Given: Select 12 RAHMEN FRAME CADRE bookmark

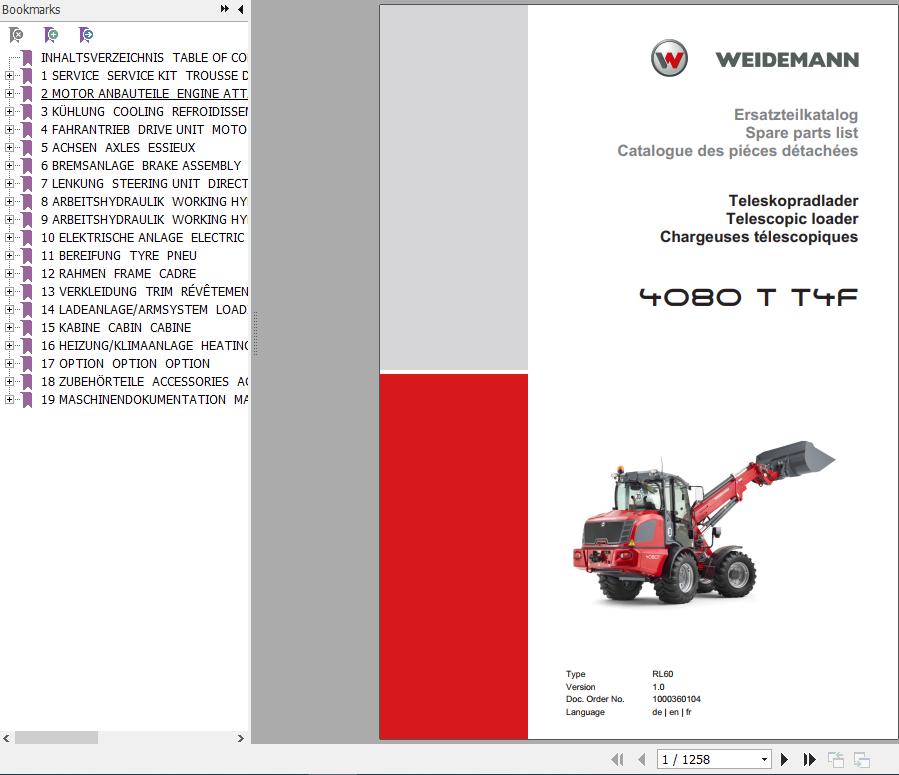Looking at the screenshot, I should (x=119, y=273).
